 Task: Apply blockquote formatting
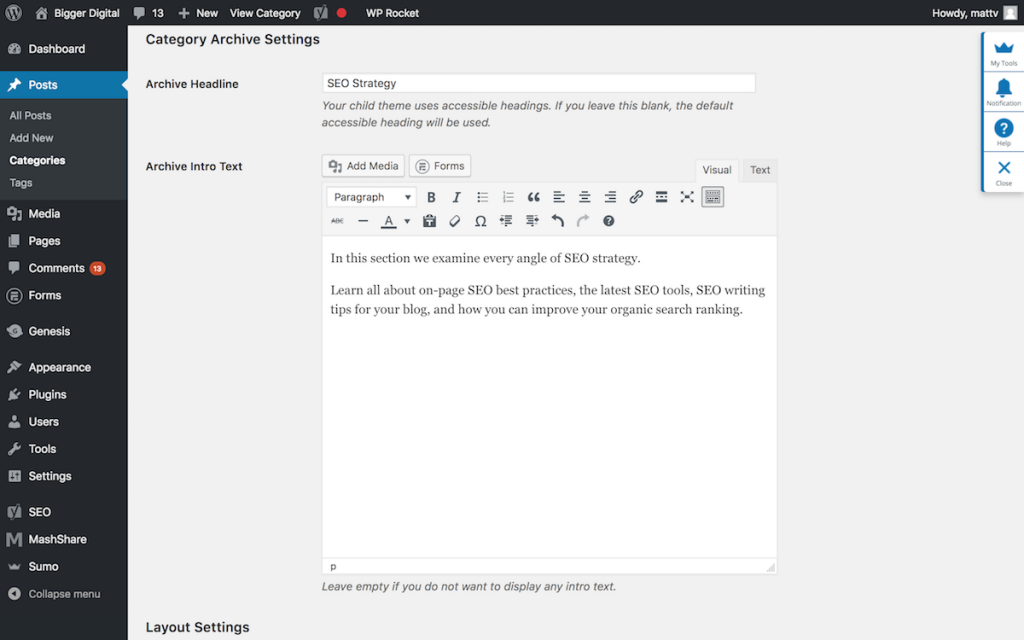tap(534, 197)
